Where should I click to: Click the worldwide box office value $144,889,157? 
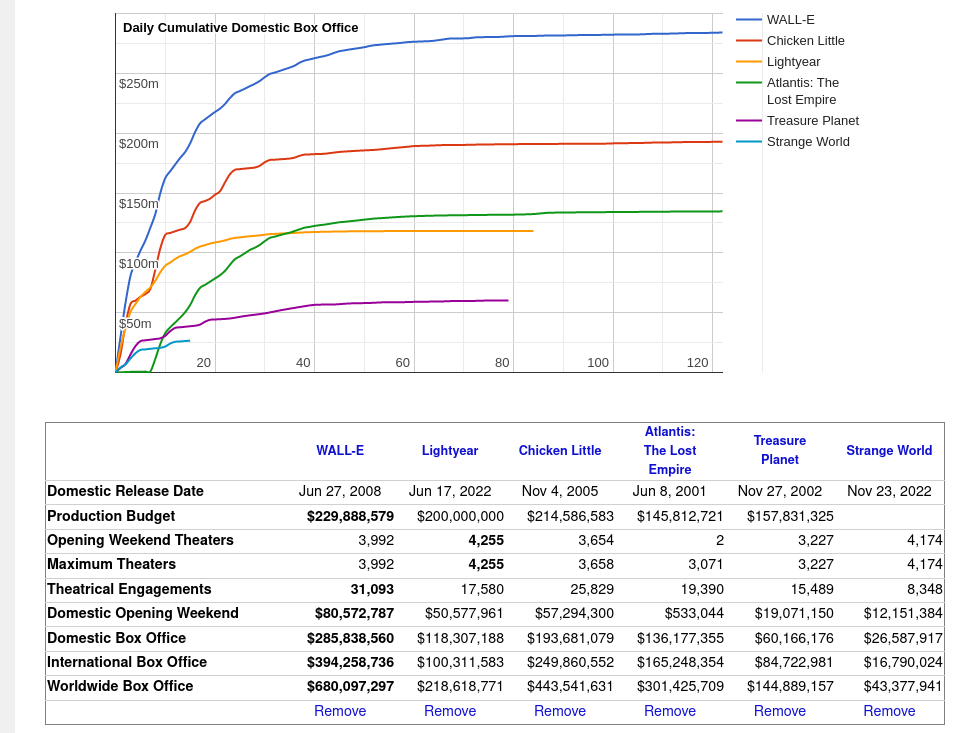790,686
